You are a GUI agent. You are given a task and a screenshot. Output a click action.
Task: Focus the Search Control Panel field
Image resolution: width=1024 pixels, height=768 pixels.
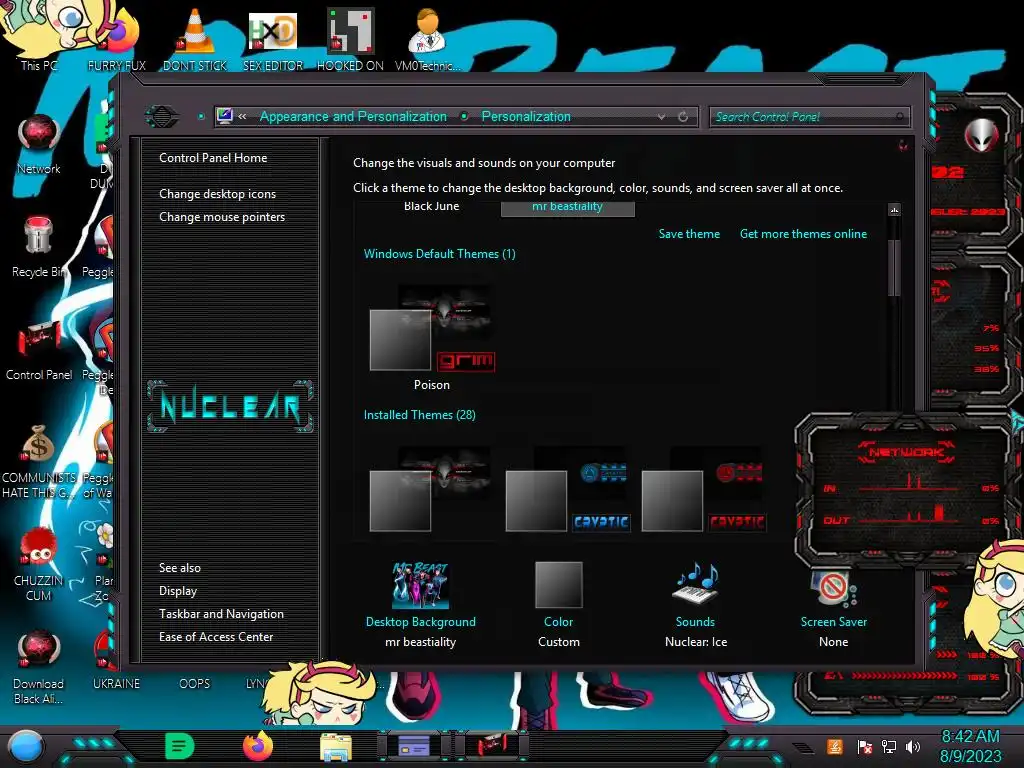pos(803,117)
